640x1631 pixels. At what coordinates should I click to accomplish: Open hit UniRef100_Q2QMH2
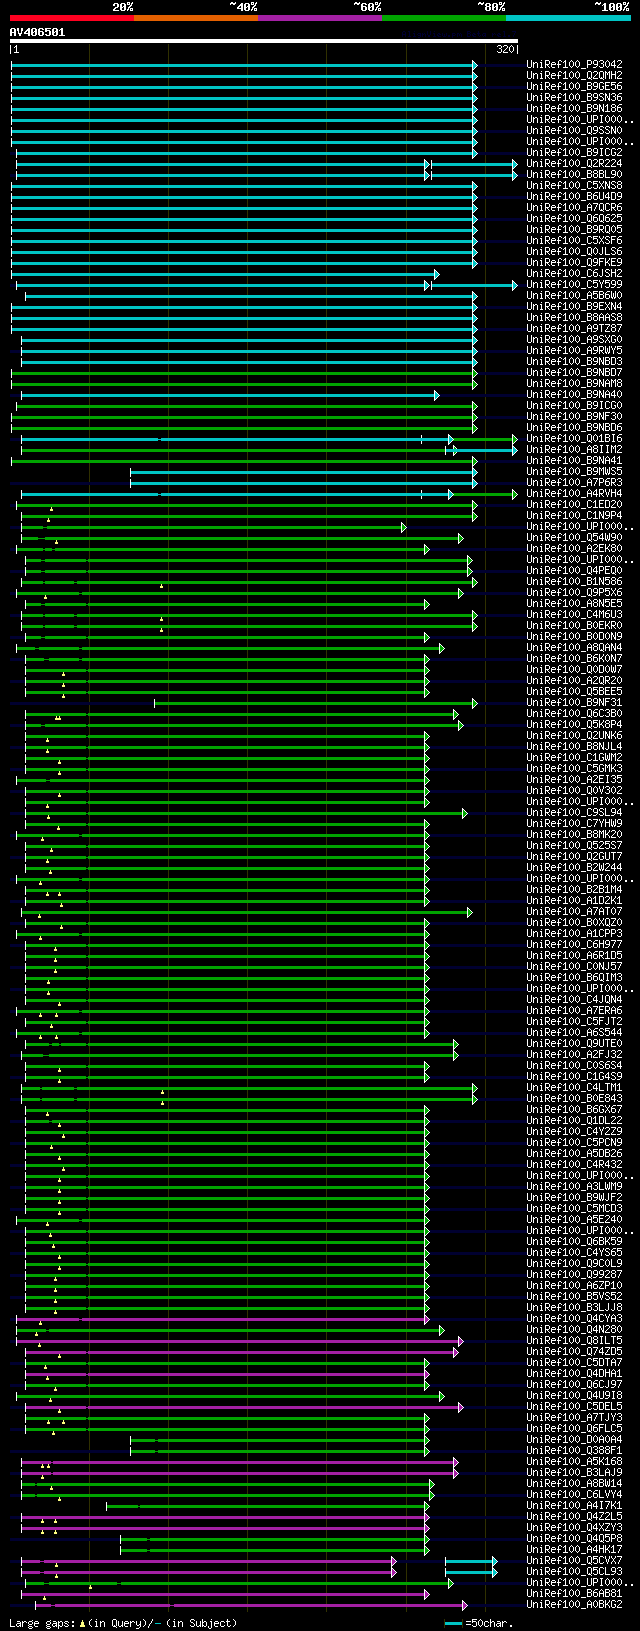[x=574, y=76]
